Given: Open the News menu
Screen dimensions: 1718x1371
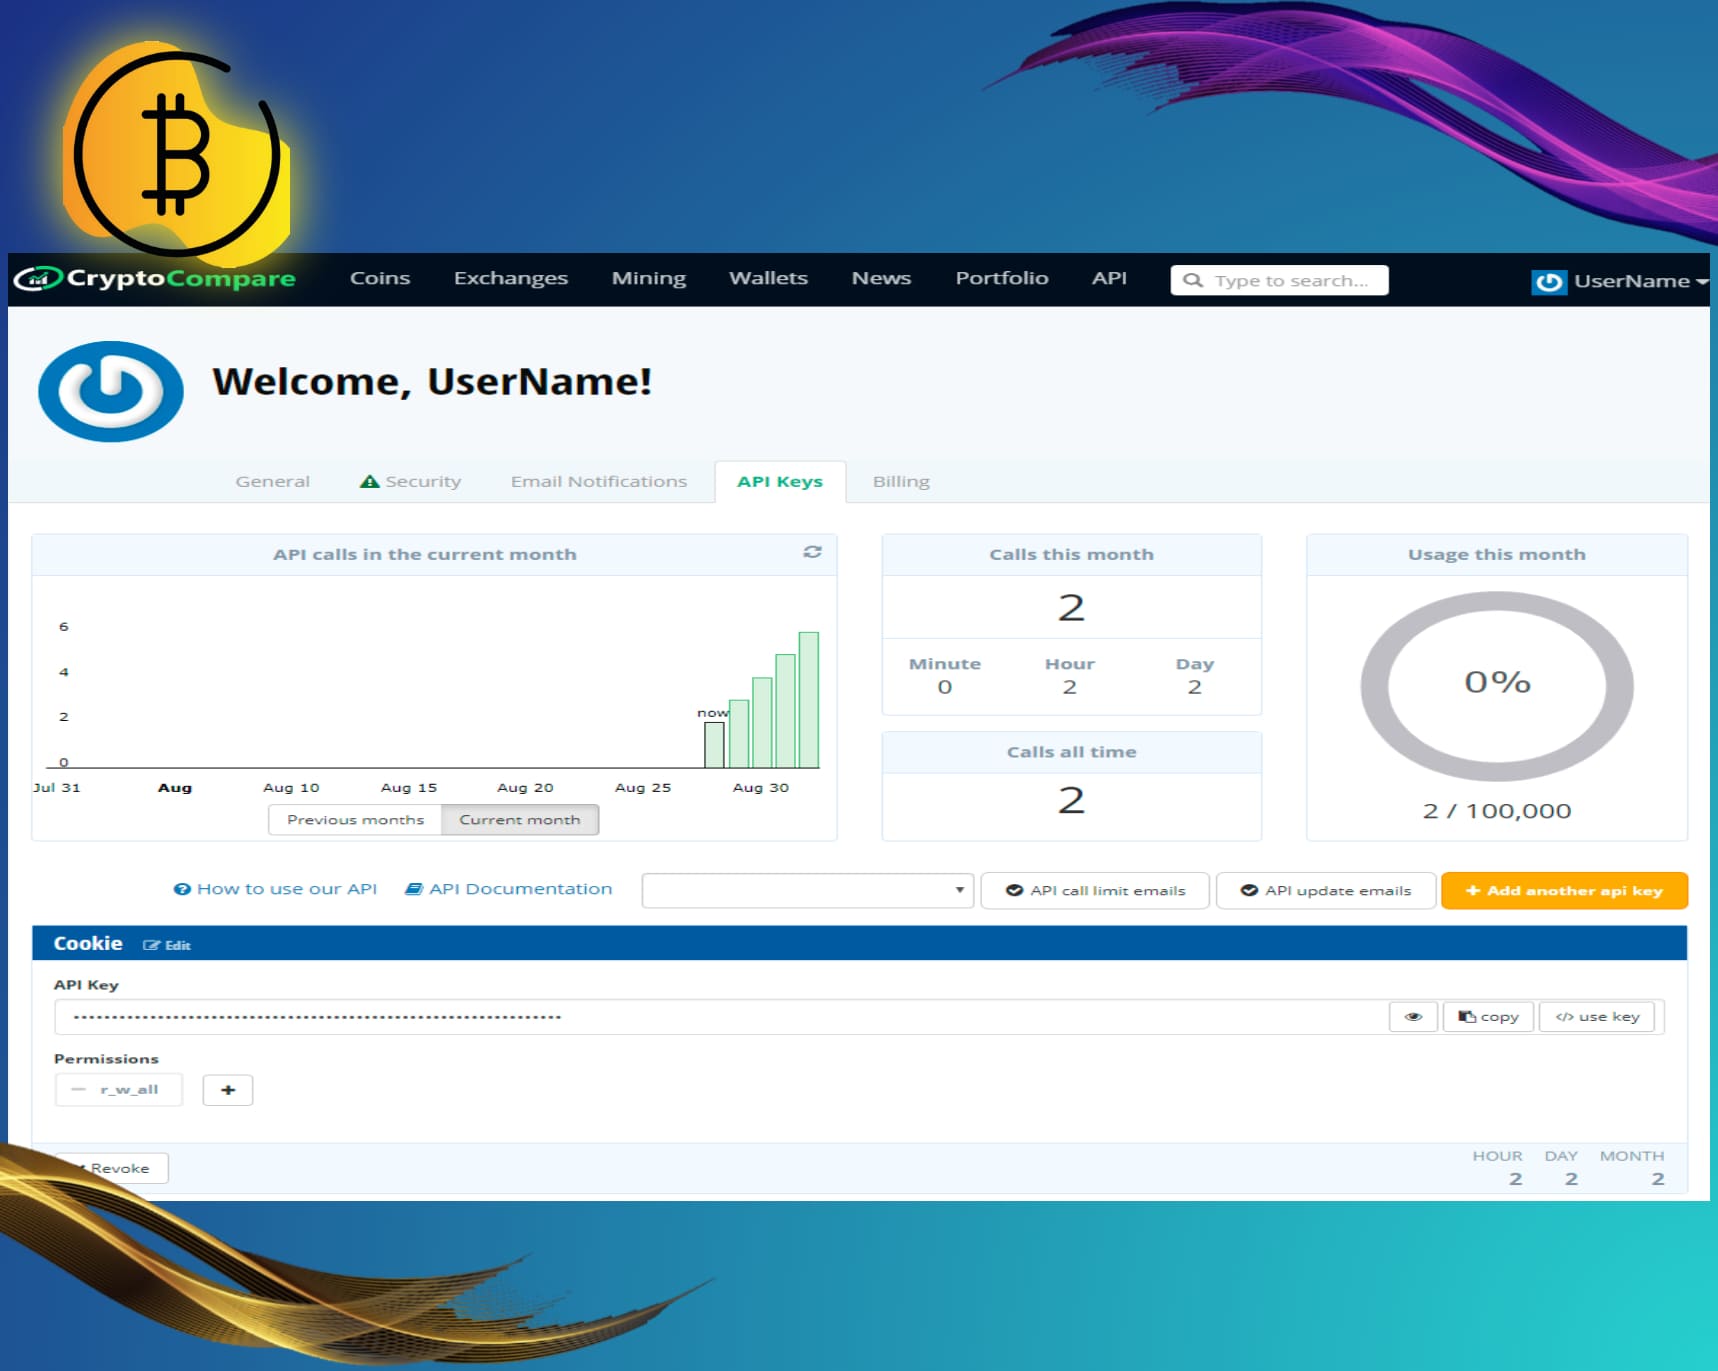Looking at the screenshot, I should (x=881, y=278).
